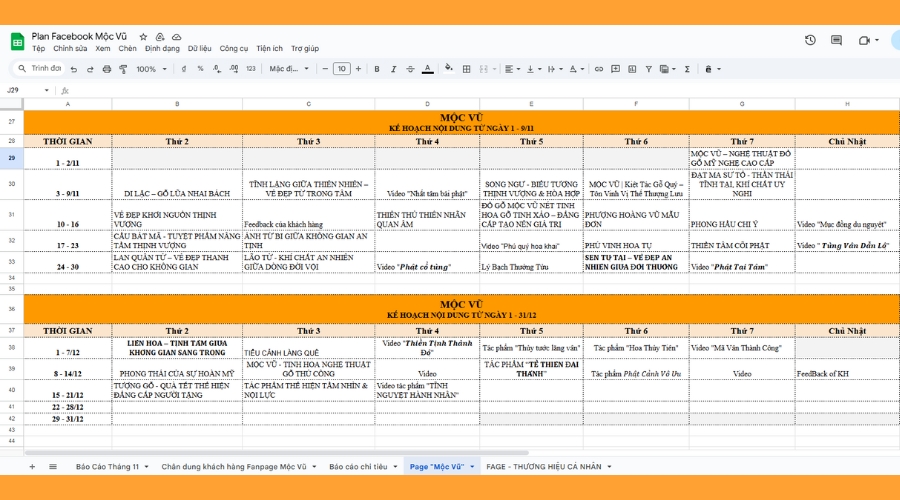The height and width of the screenshot is (500, 900).
Task: Toggle italic formatting
Action: [393, 69]
